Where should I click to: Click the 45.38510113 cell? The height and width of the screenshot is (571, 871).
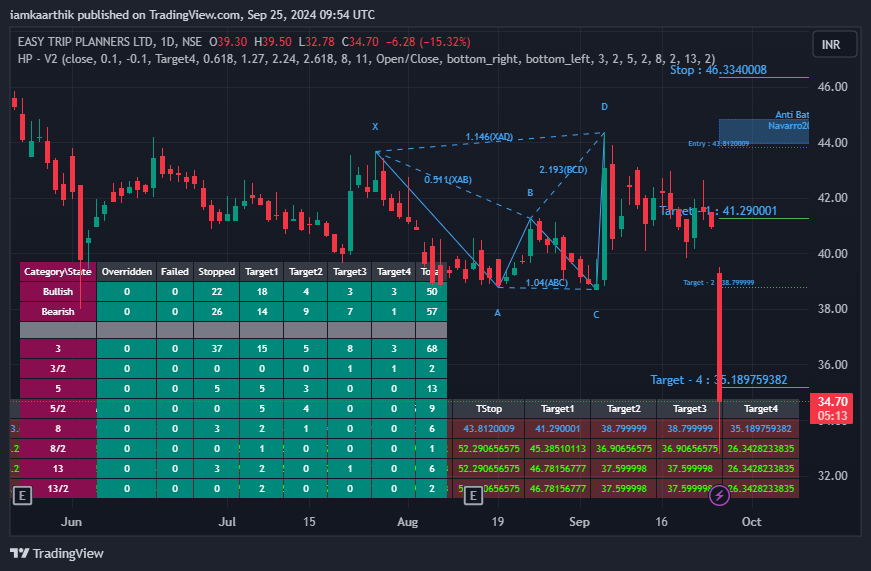point(558,449)
